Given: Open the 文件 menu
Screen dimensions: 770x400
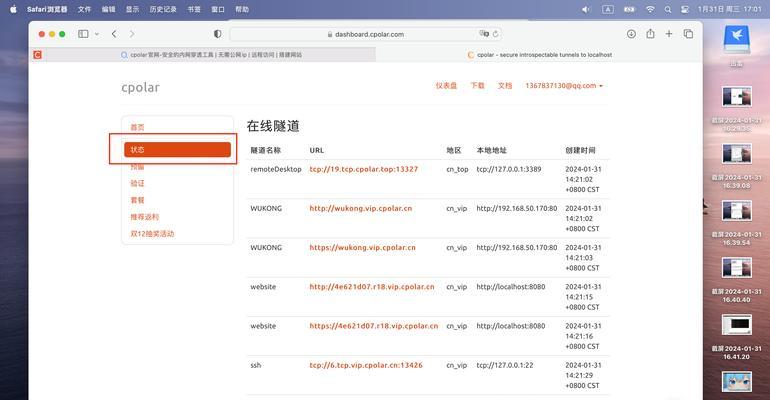Looking at the screenshot, I should coord(84,9).
